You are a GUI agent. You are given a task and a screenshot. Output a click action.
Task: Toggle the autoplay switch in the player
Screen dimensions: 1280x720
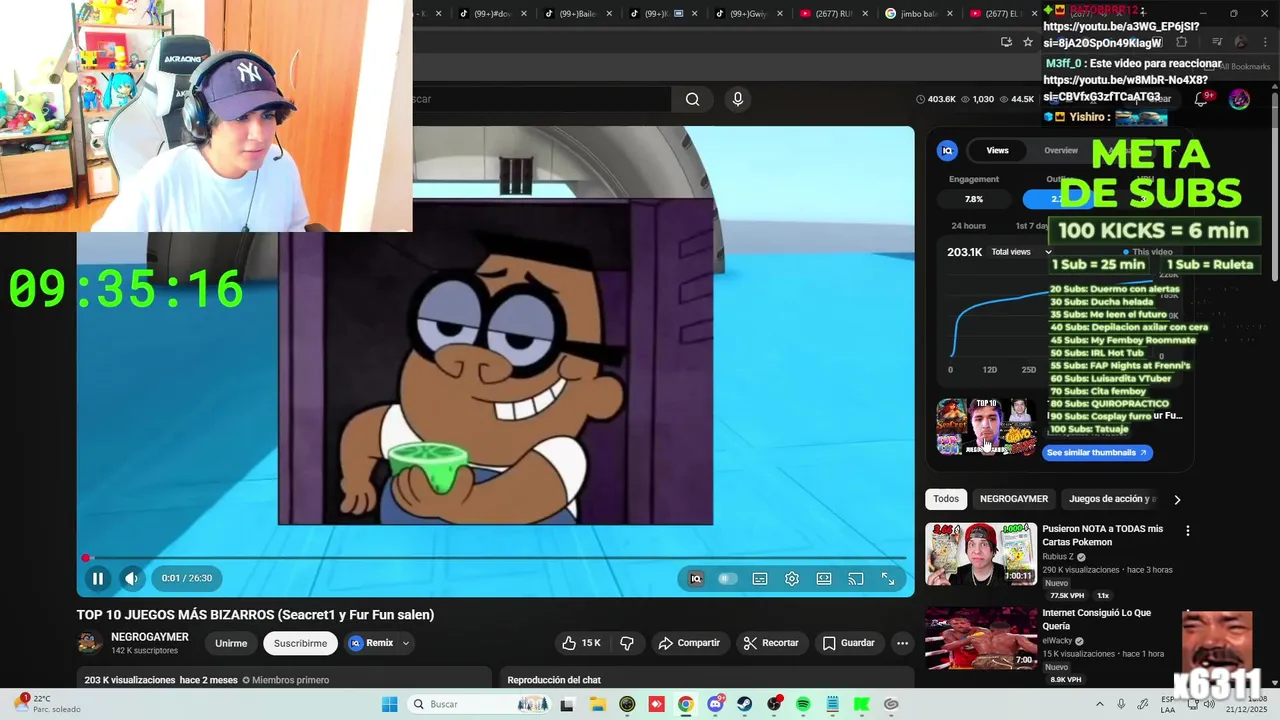click(728, 578)
